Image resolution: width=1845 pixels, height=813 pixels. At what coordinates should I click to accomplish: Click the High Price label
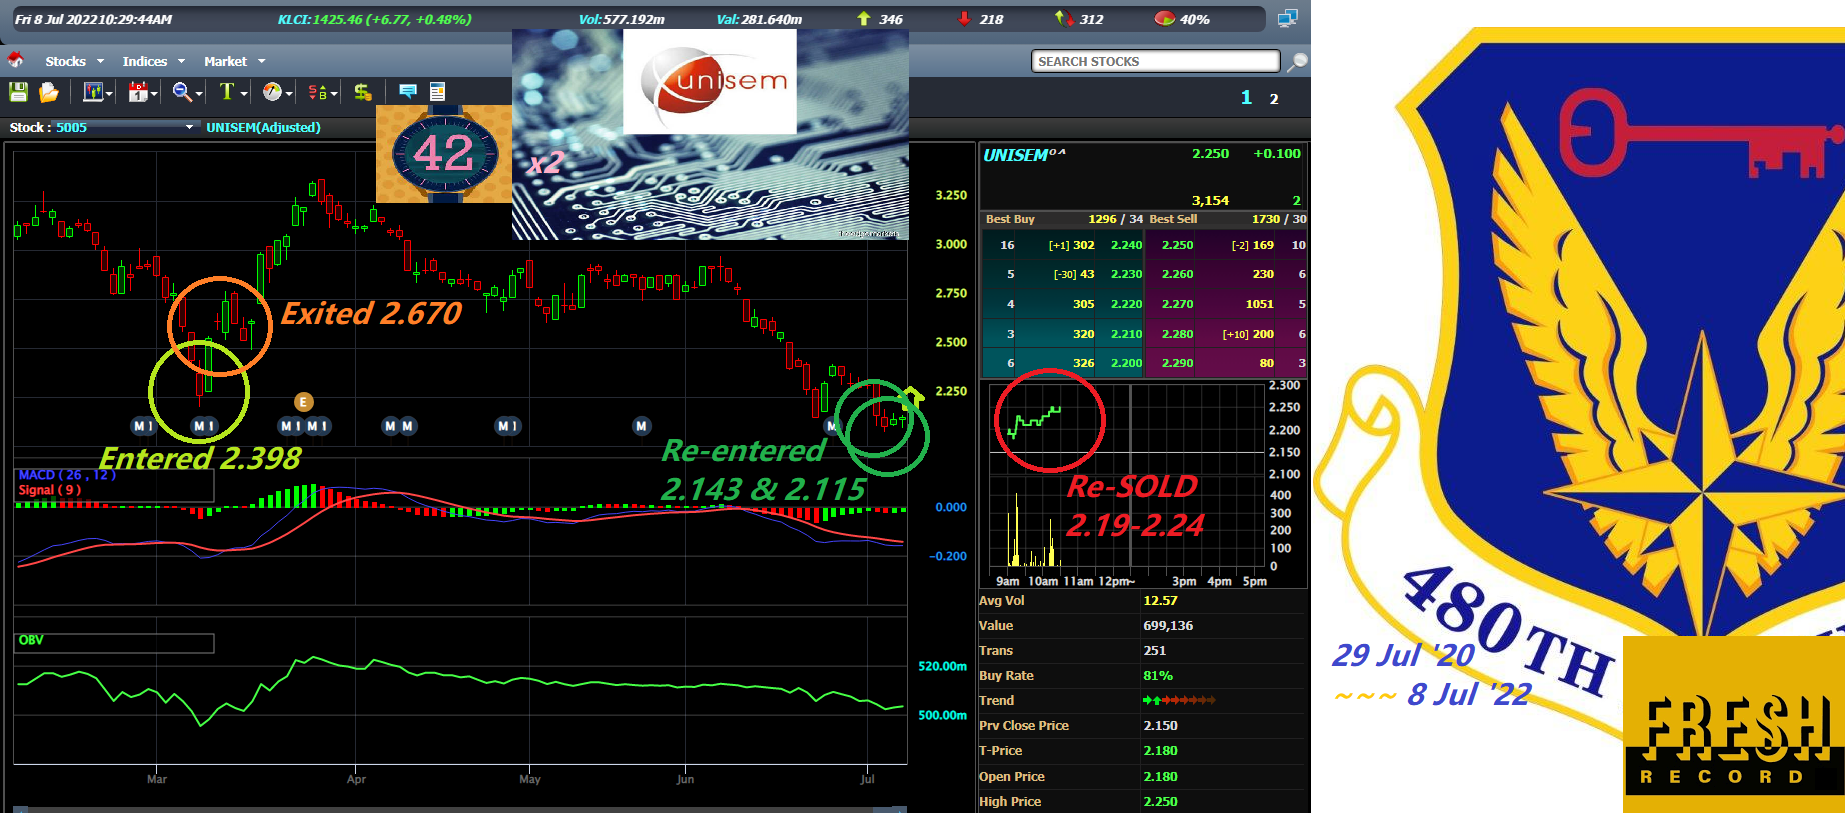[1009, 802]
